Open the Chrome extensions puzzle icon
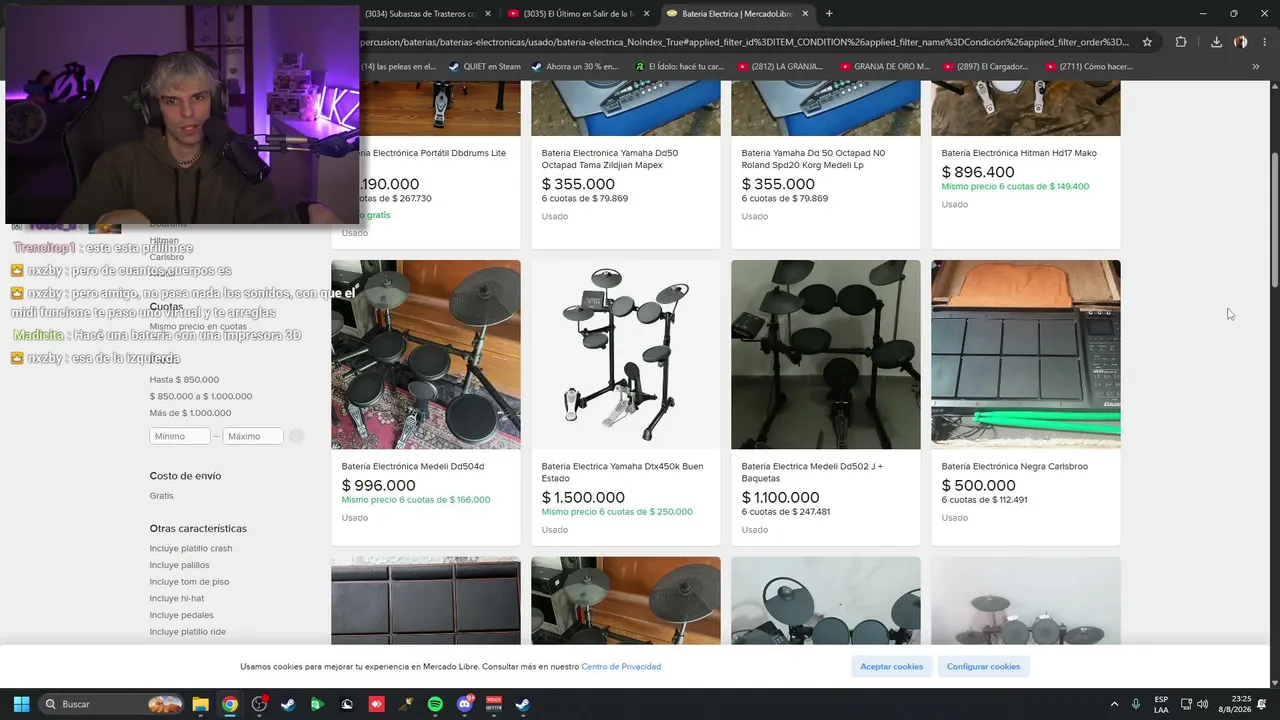The image size is (1280, 720). point(1181,42)
